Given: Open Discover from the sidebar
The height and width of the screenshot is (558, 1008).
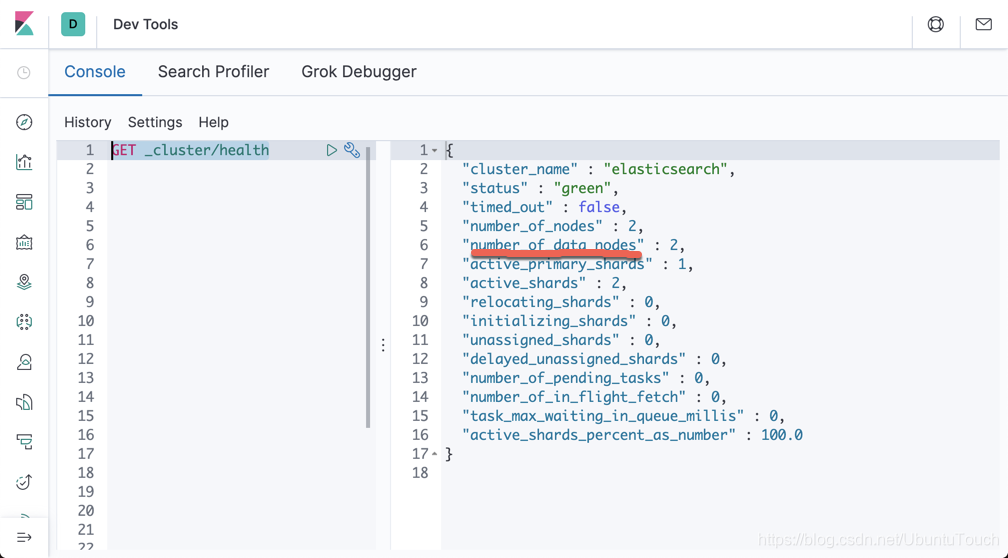Looking at the screenshot, I should 24,122.
